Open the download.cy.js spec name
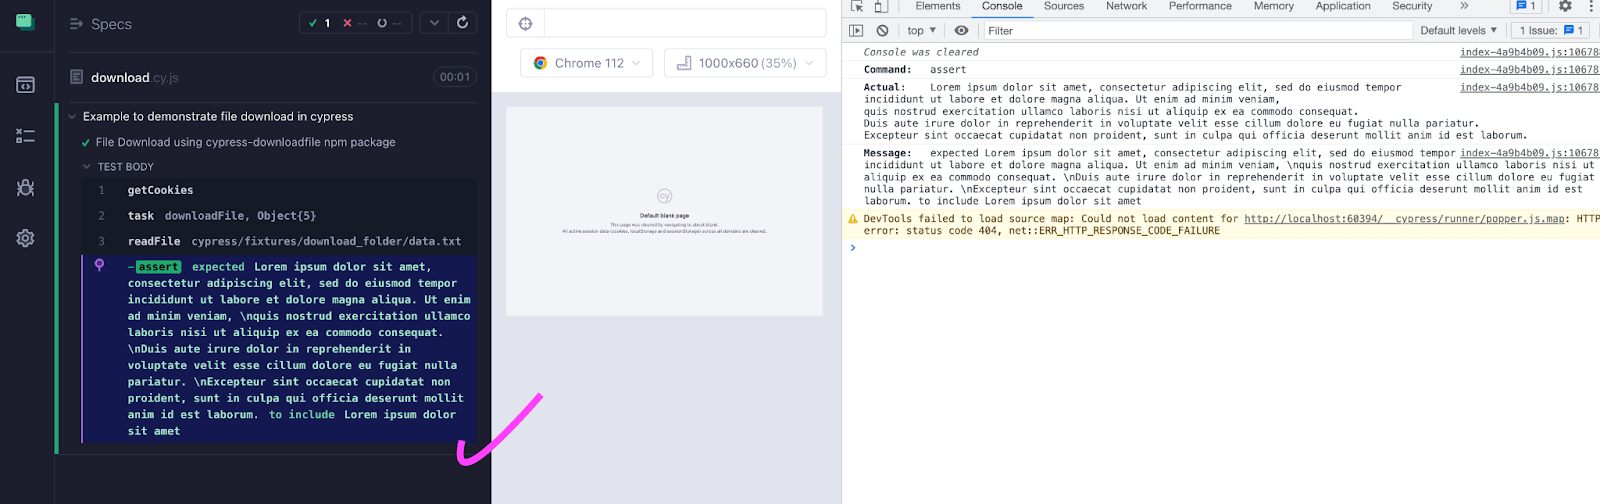Image resolution: width=1600 pixels, height=504 pixels. coord(135,77)
